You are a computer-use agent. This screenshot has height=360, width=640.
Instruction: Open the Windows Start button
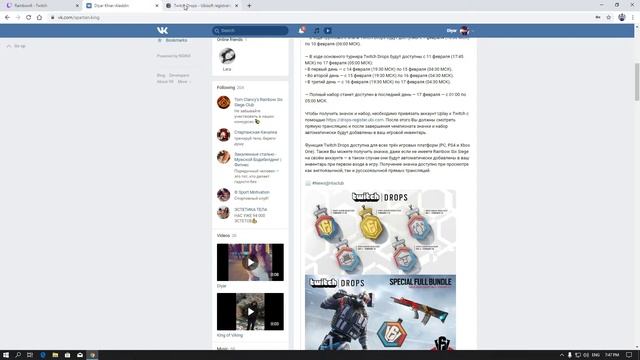click(x=6, y=355)
